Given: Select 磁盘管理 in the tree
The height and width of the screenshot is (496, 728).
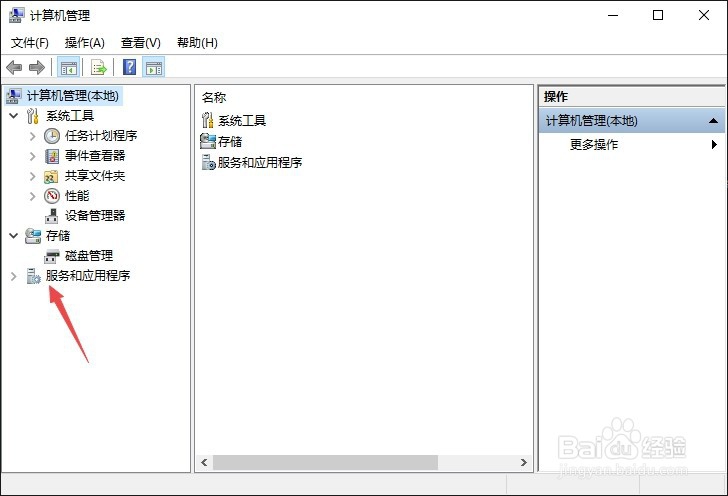Looking at the screenshot, I should click(89, 255).
